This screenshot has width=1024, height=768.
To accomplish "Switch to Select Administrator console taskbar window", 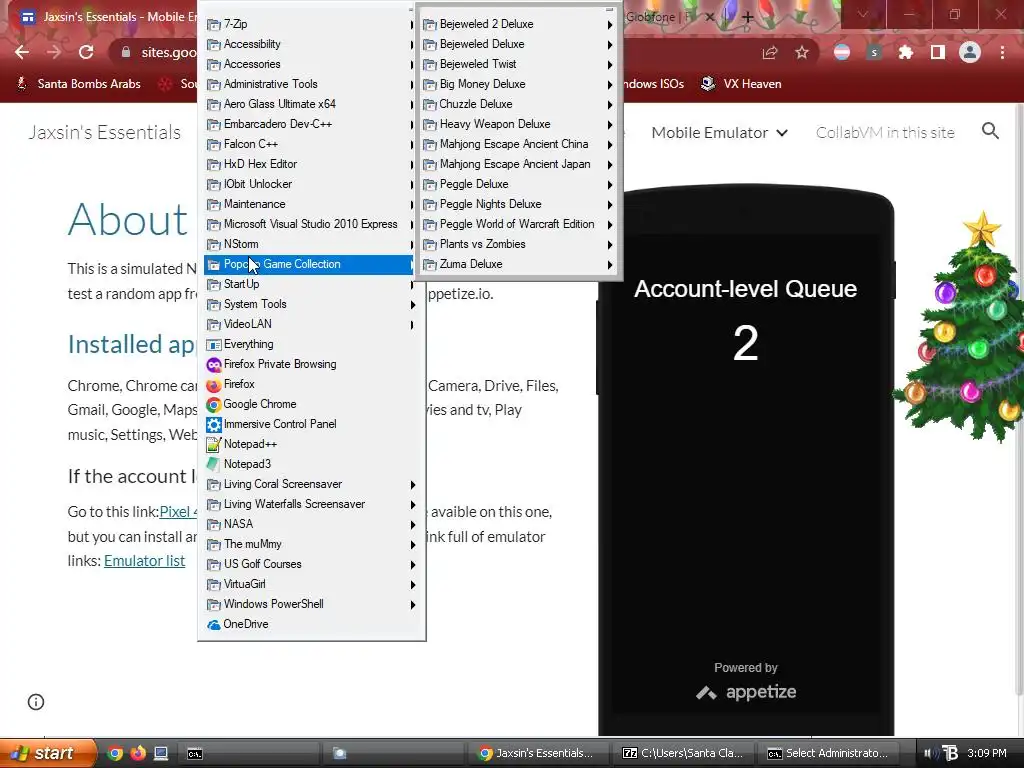I will coord(828,754).
